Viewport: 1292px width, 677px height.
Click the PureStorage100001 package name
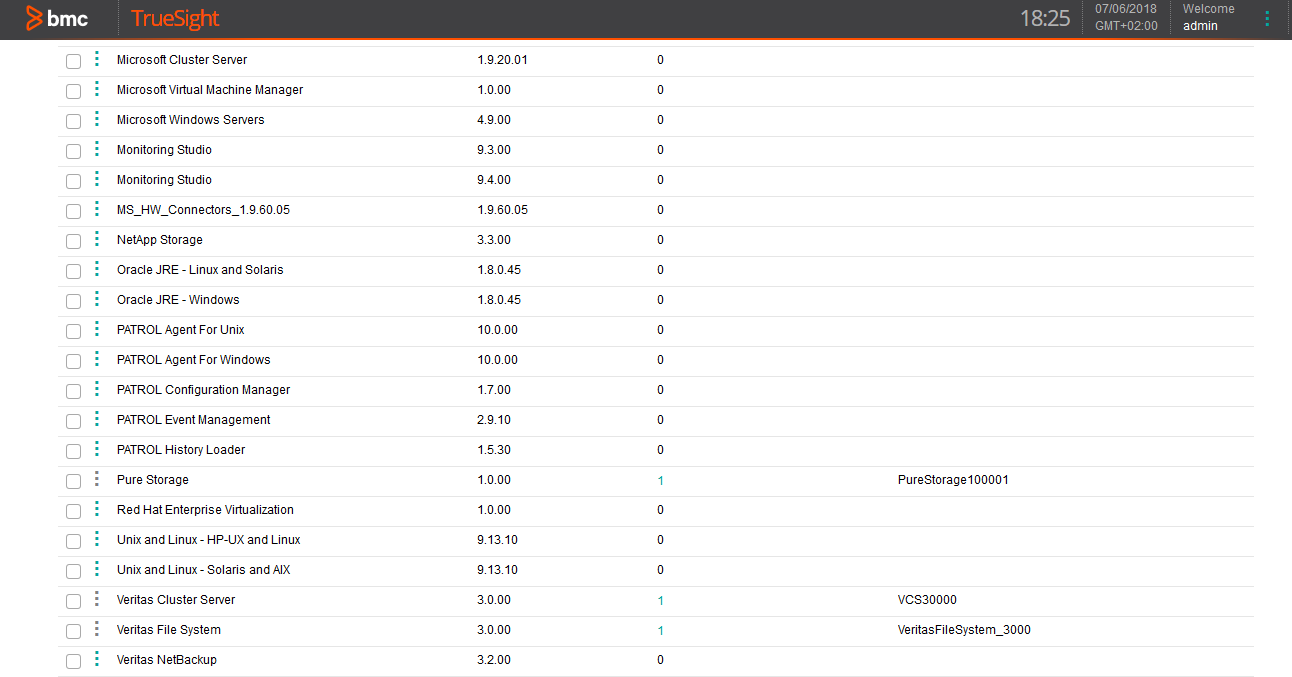point(953,480)
